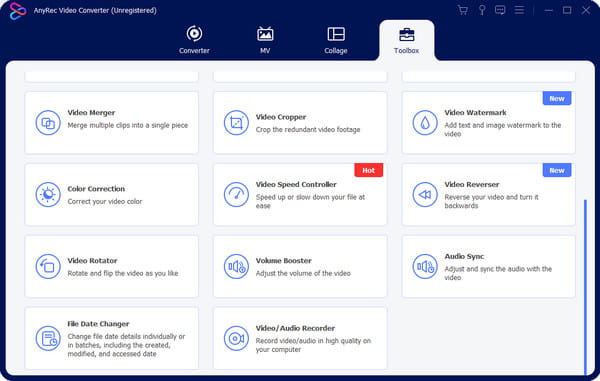Viewport: 600px width, 381px height.
Task: Click the Color Correction label
Action: [96, 189]
